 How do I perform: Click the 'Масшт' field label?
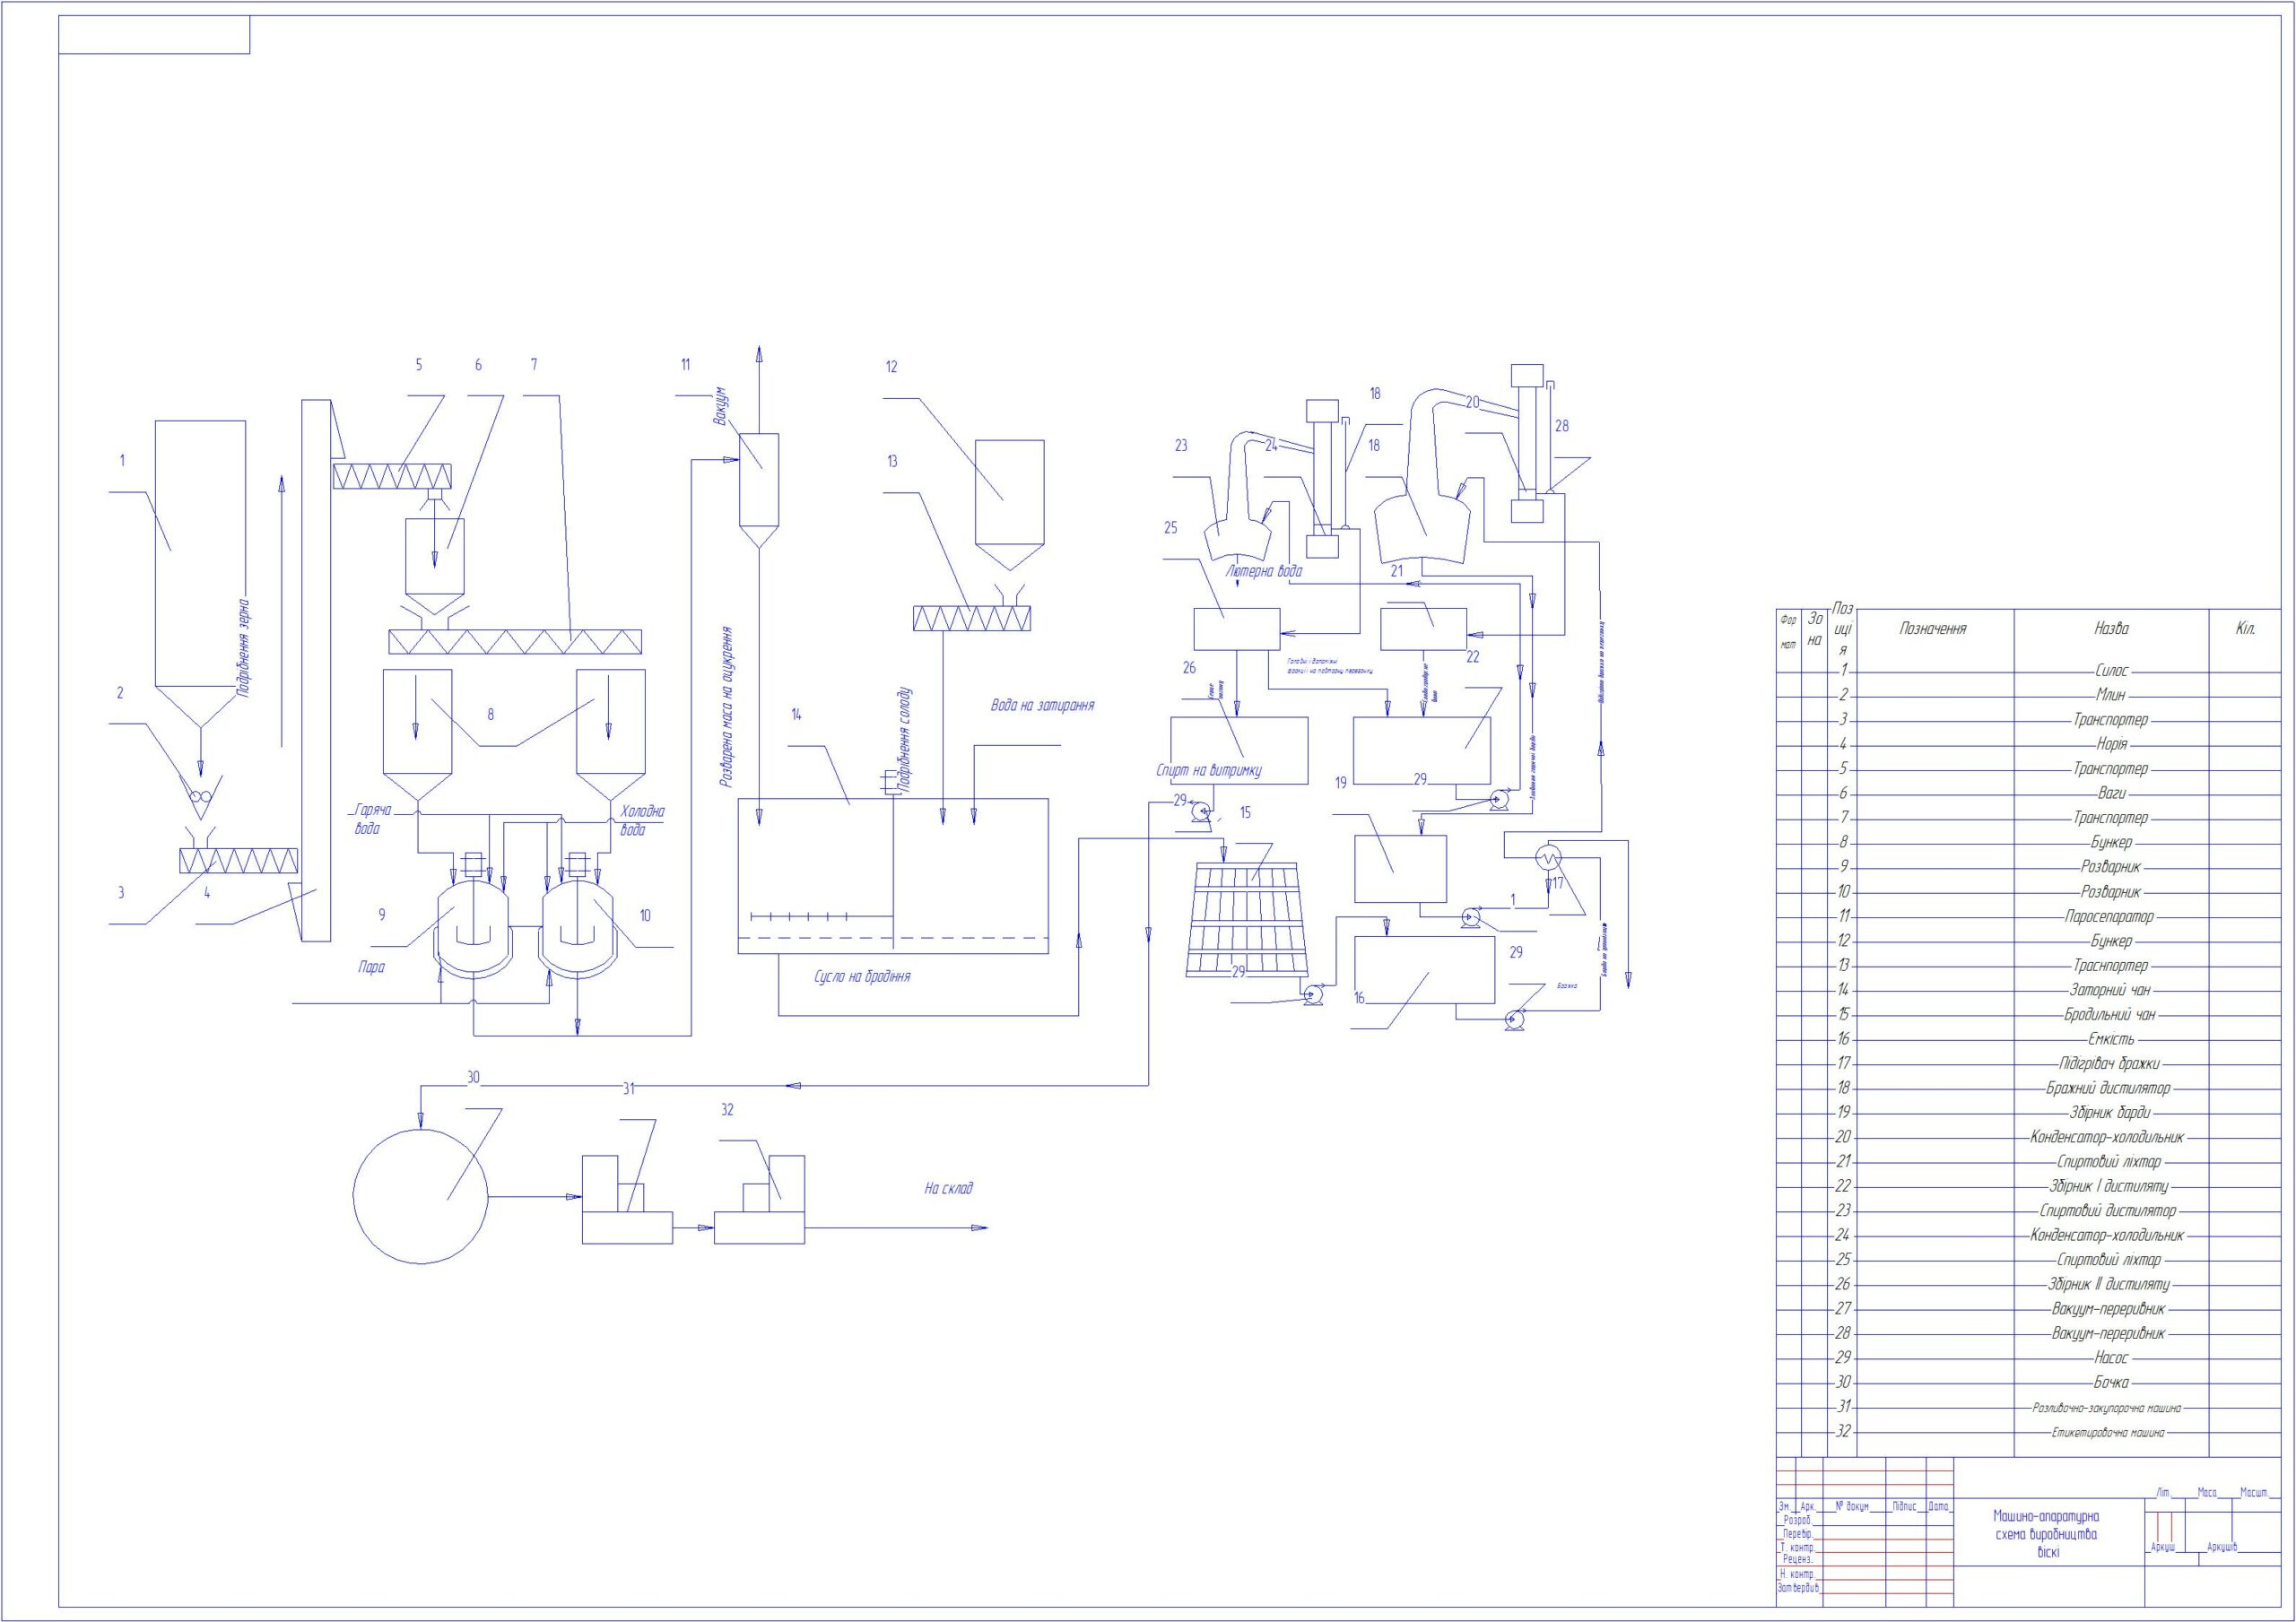click(x=2254, y=1492)
